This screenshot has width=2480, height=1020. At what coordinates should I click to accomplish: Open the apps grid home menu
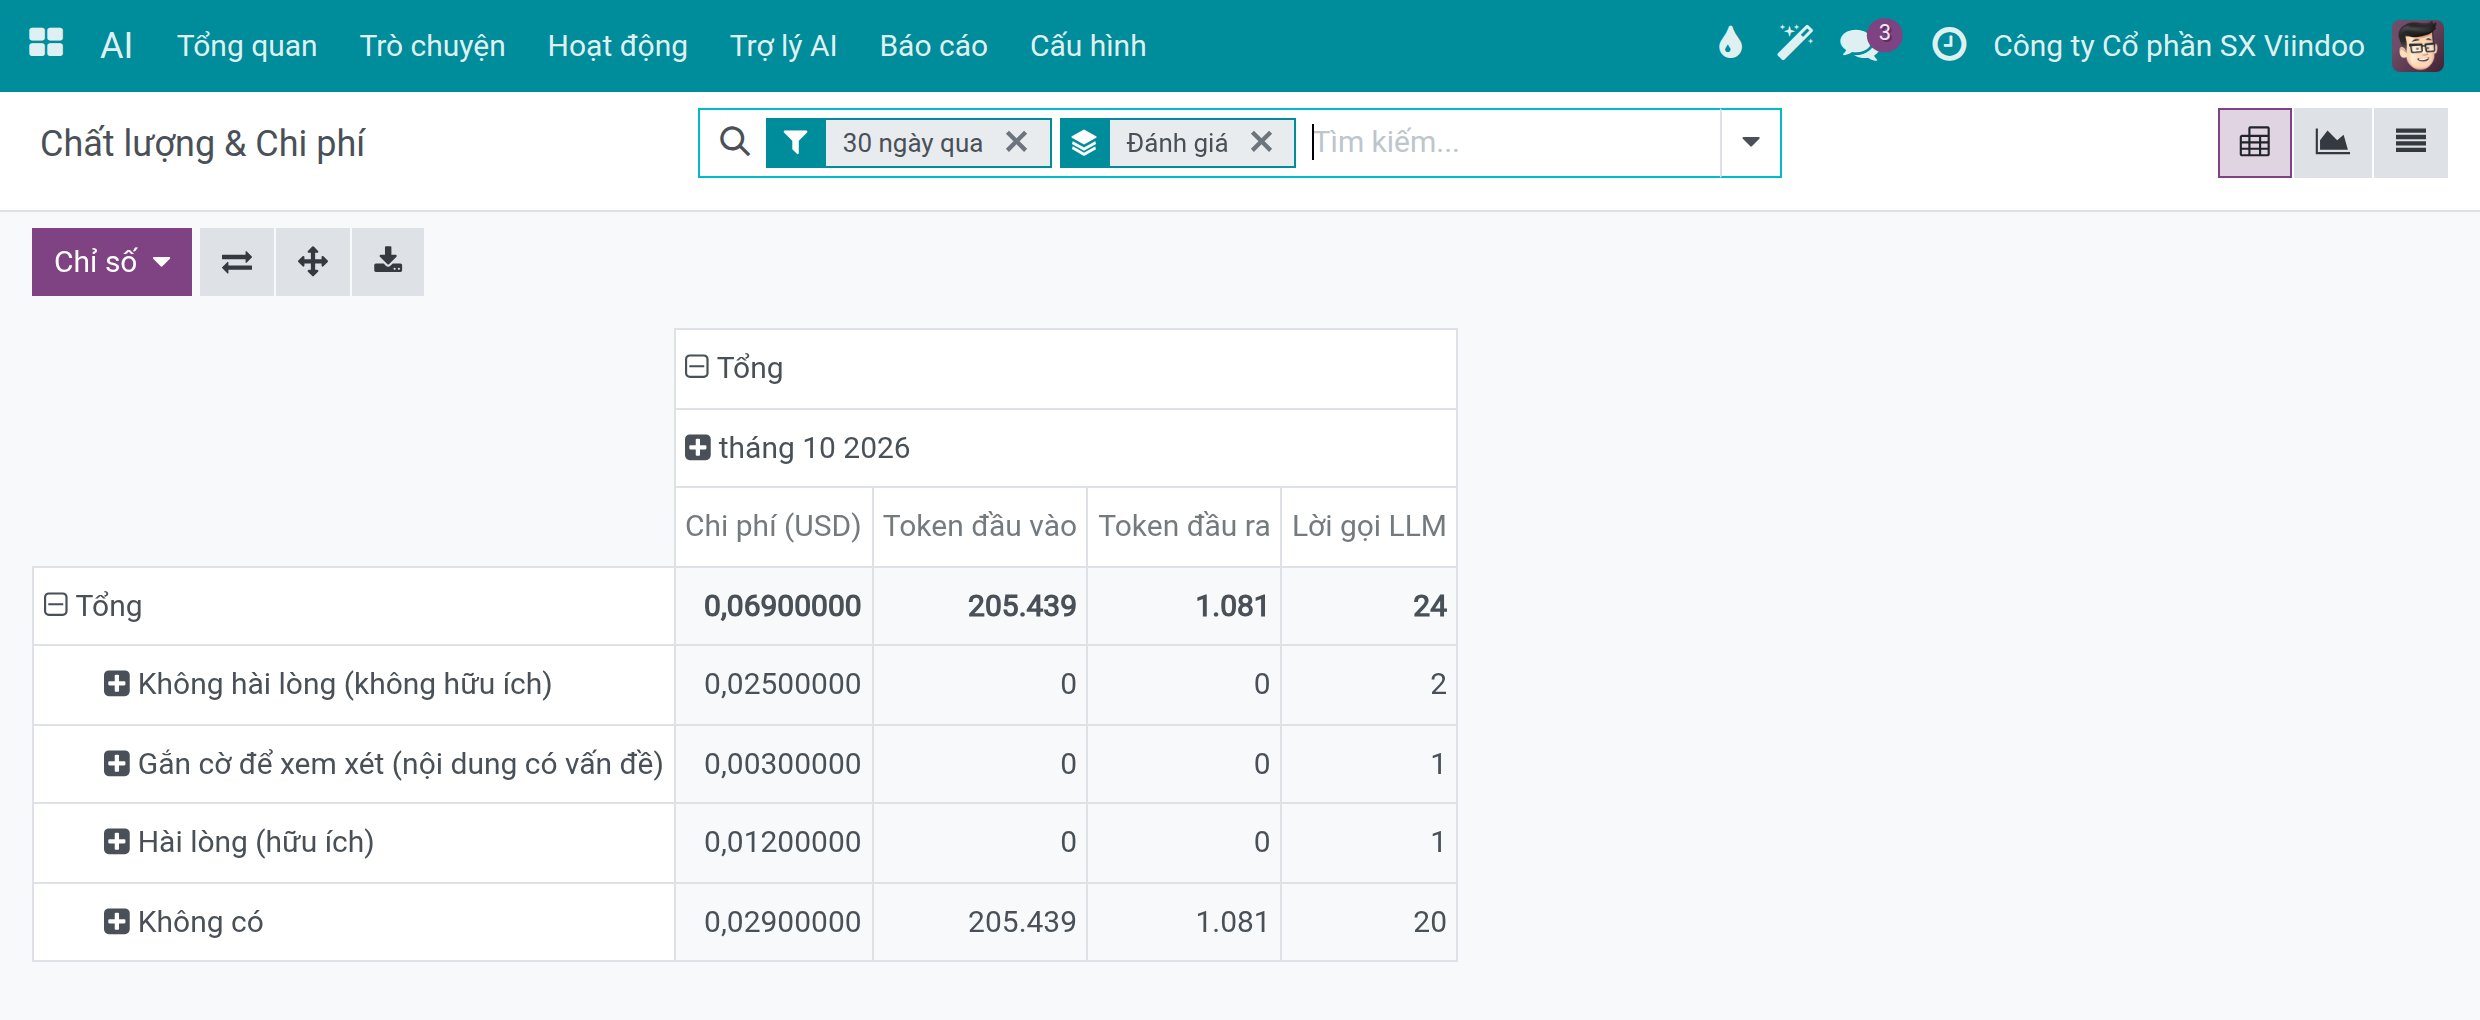coord(46,44)
